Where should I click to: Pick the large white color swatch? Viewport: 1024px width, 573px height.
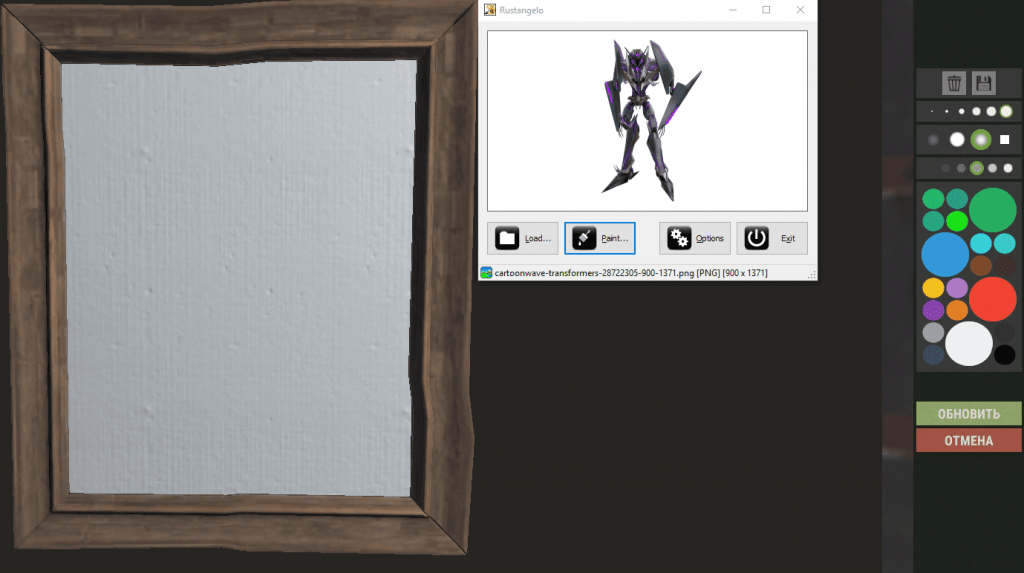point(968,344)
